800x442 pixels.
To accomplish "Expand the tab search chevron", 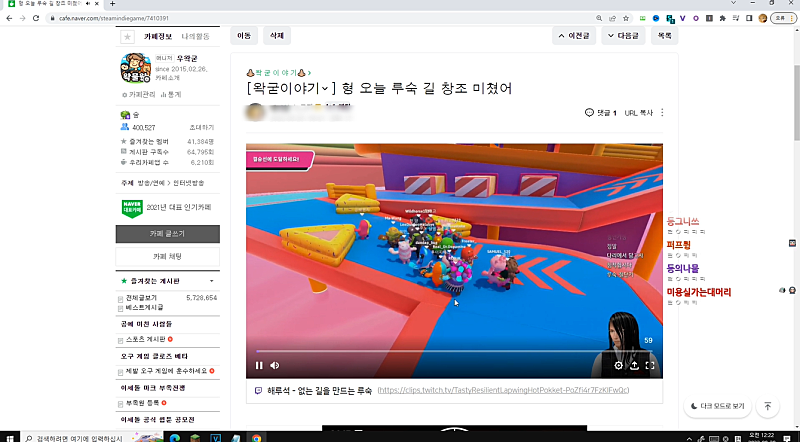I will pyautogui.click(x=734, y=3).
